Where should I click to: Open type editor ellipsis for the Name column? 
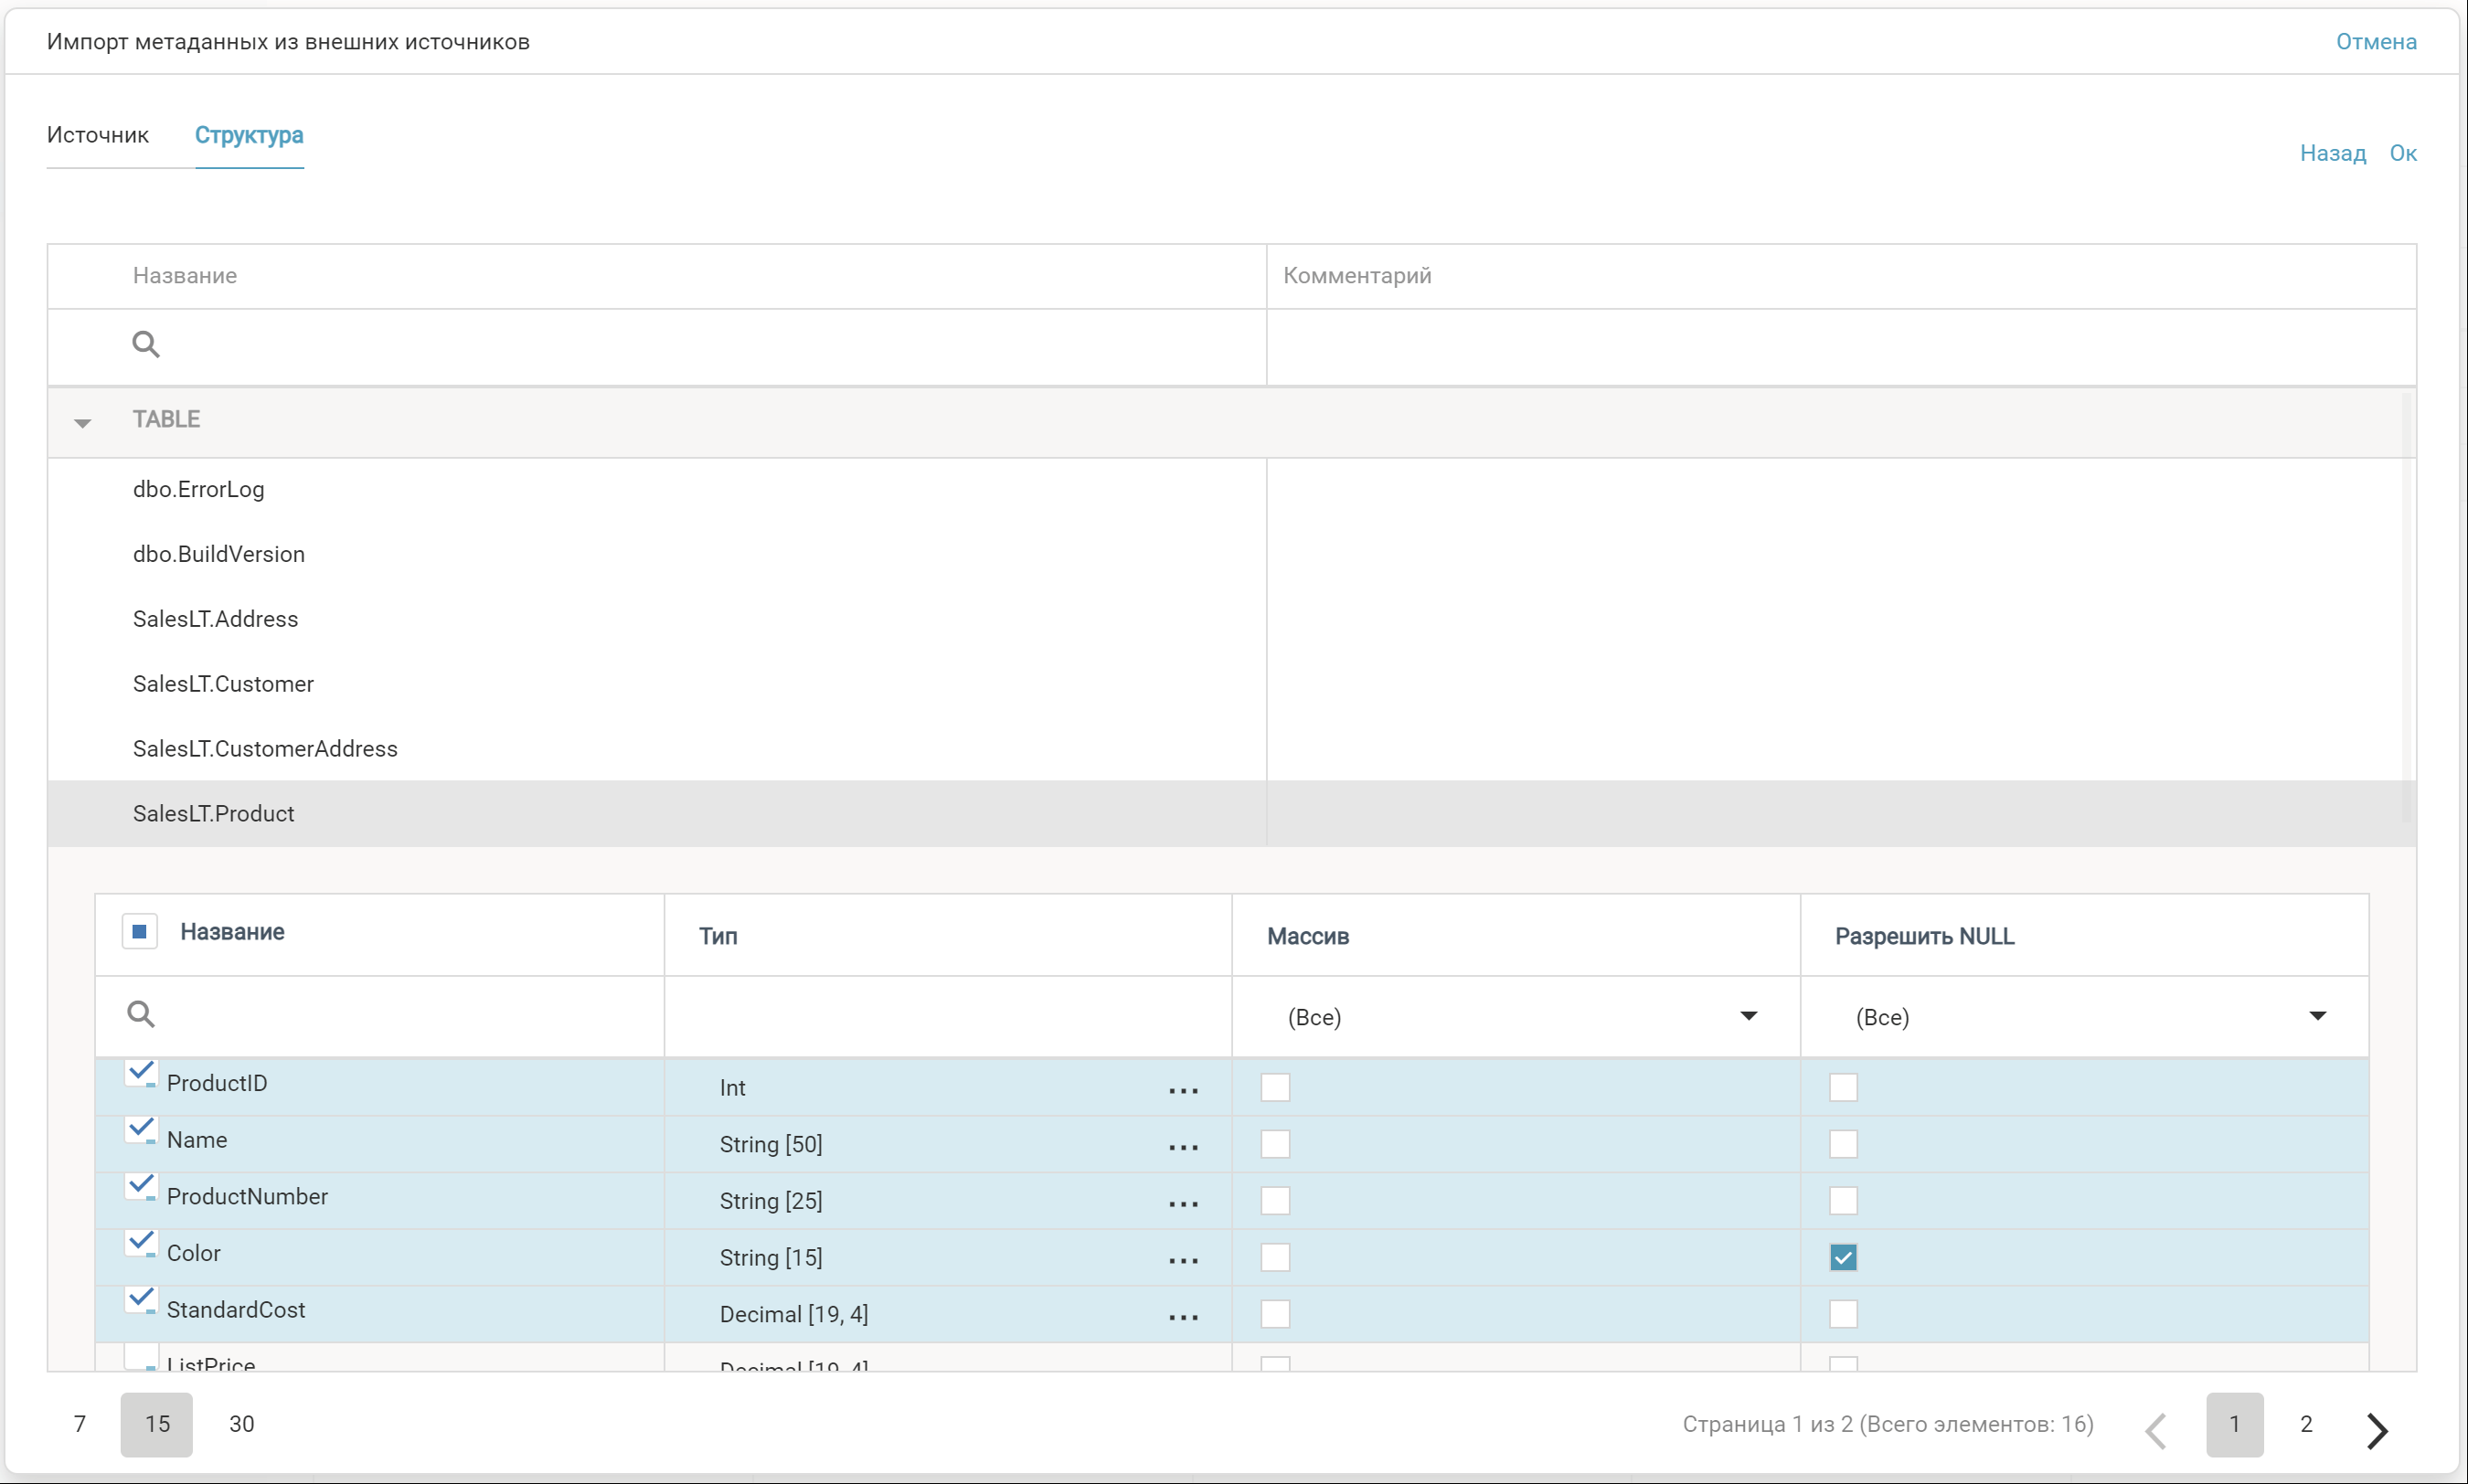click(1183, 1147)
